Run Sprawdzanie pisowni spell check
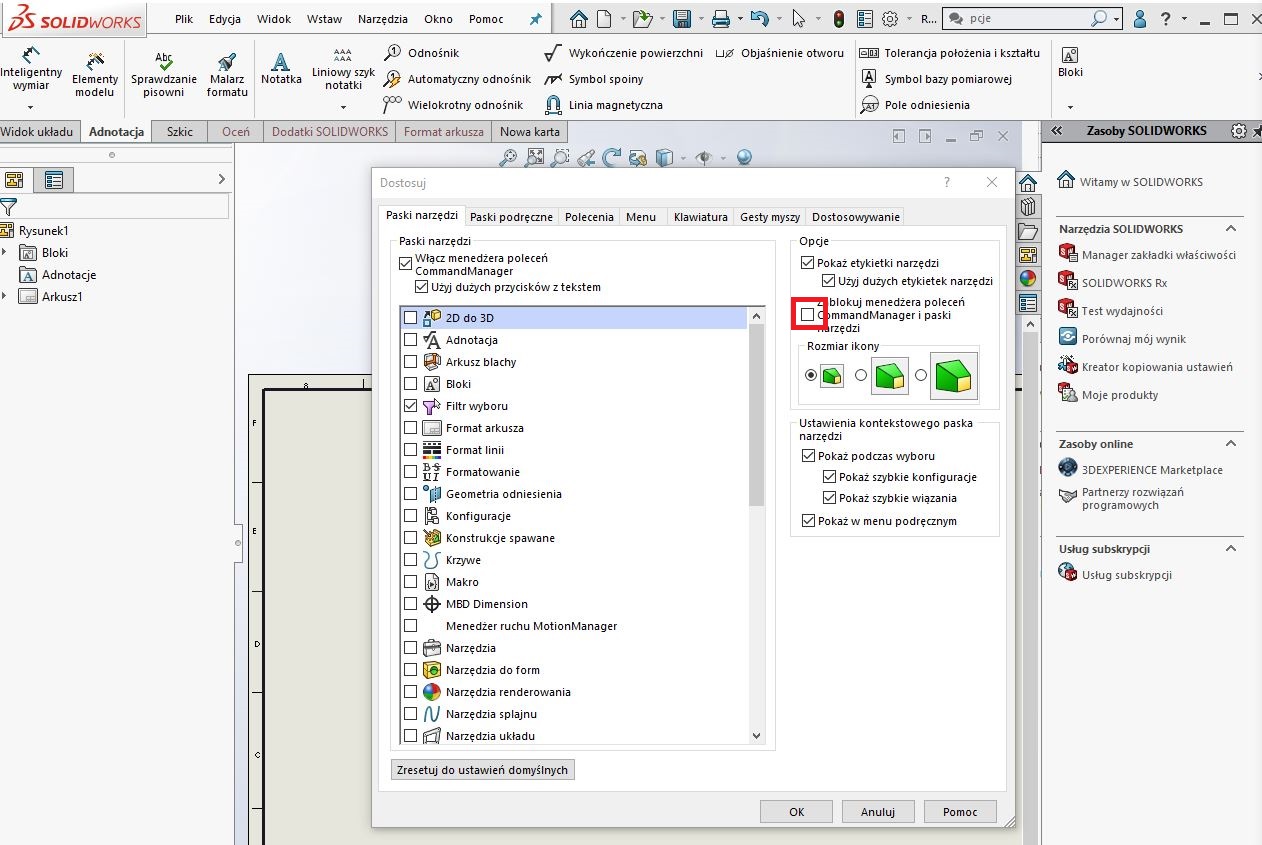The image size is (1262, 845). (x=164, y=74)
